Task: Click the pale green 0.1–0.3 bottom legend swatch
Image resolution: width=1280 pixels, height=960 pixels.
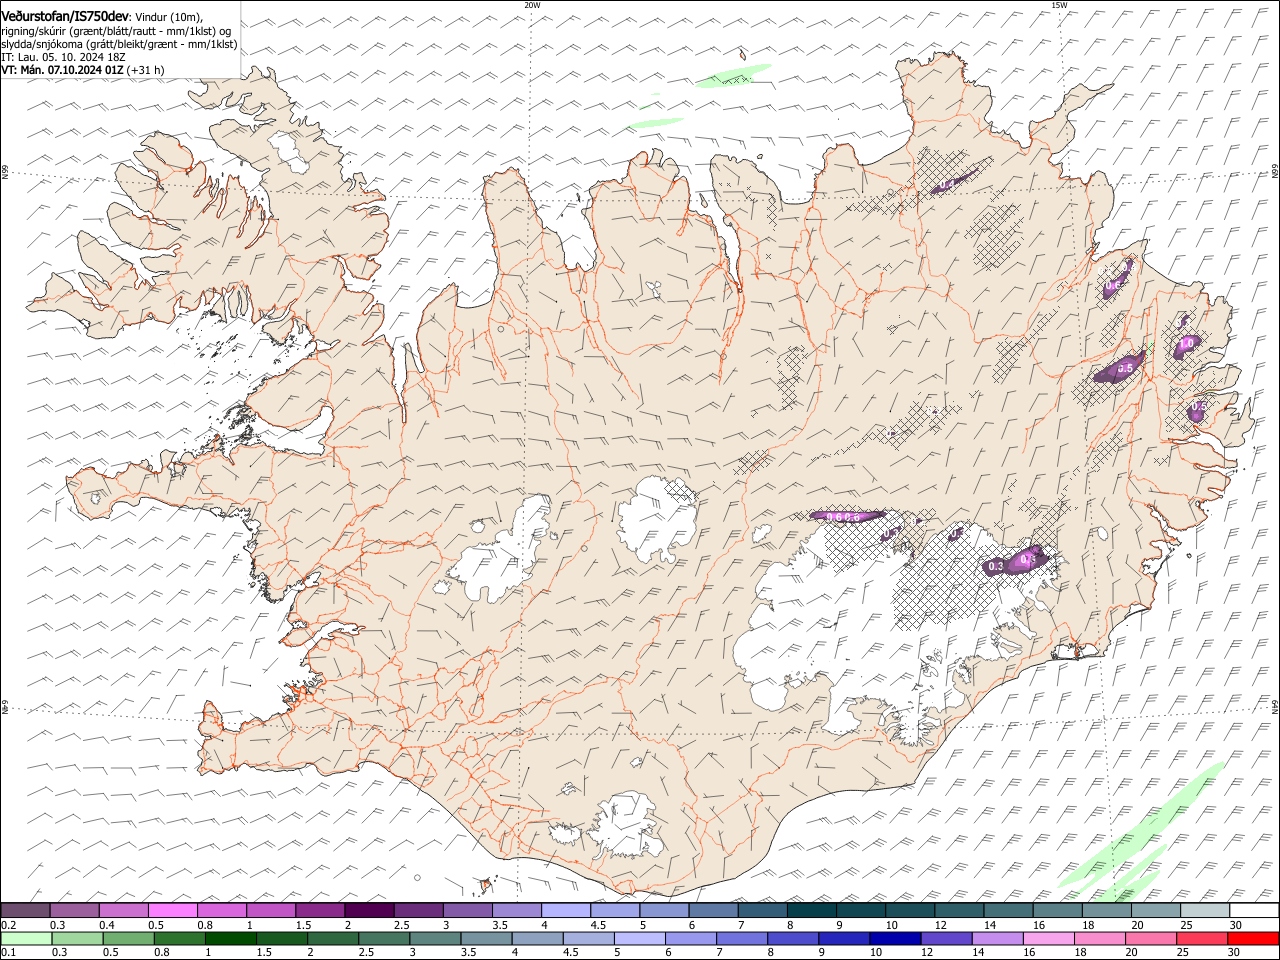Action: click(27, 938)
